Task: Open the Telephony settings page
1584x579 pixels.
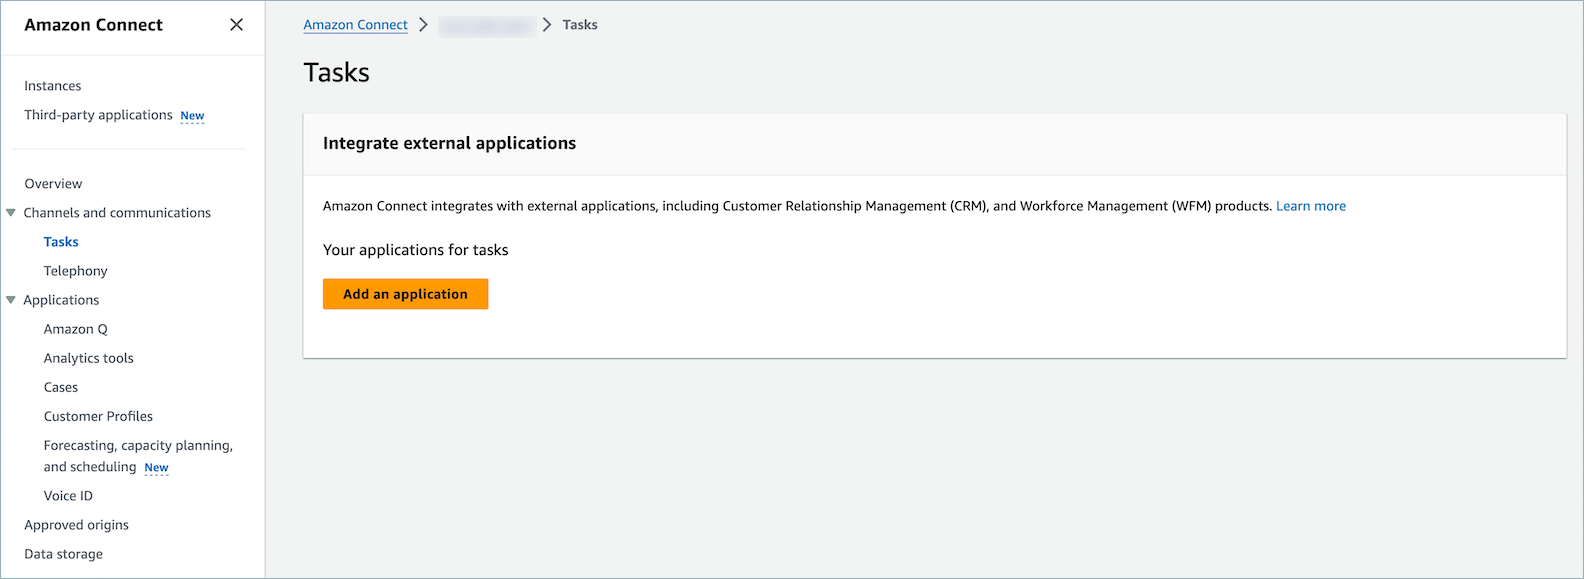Action: [x=75, y=271]
